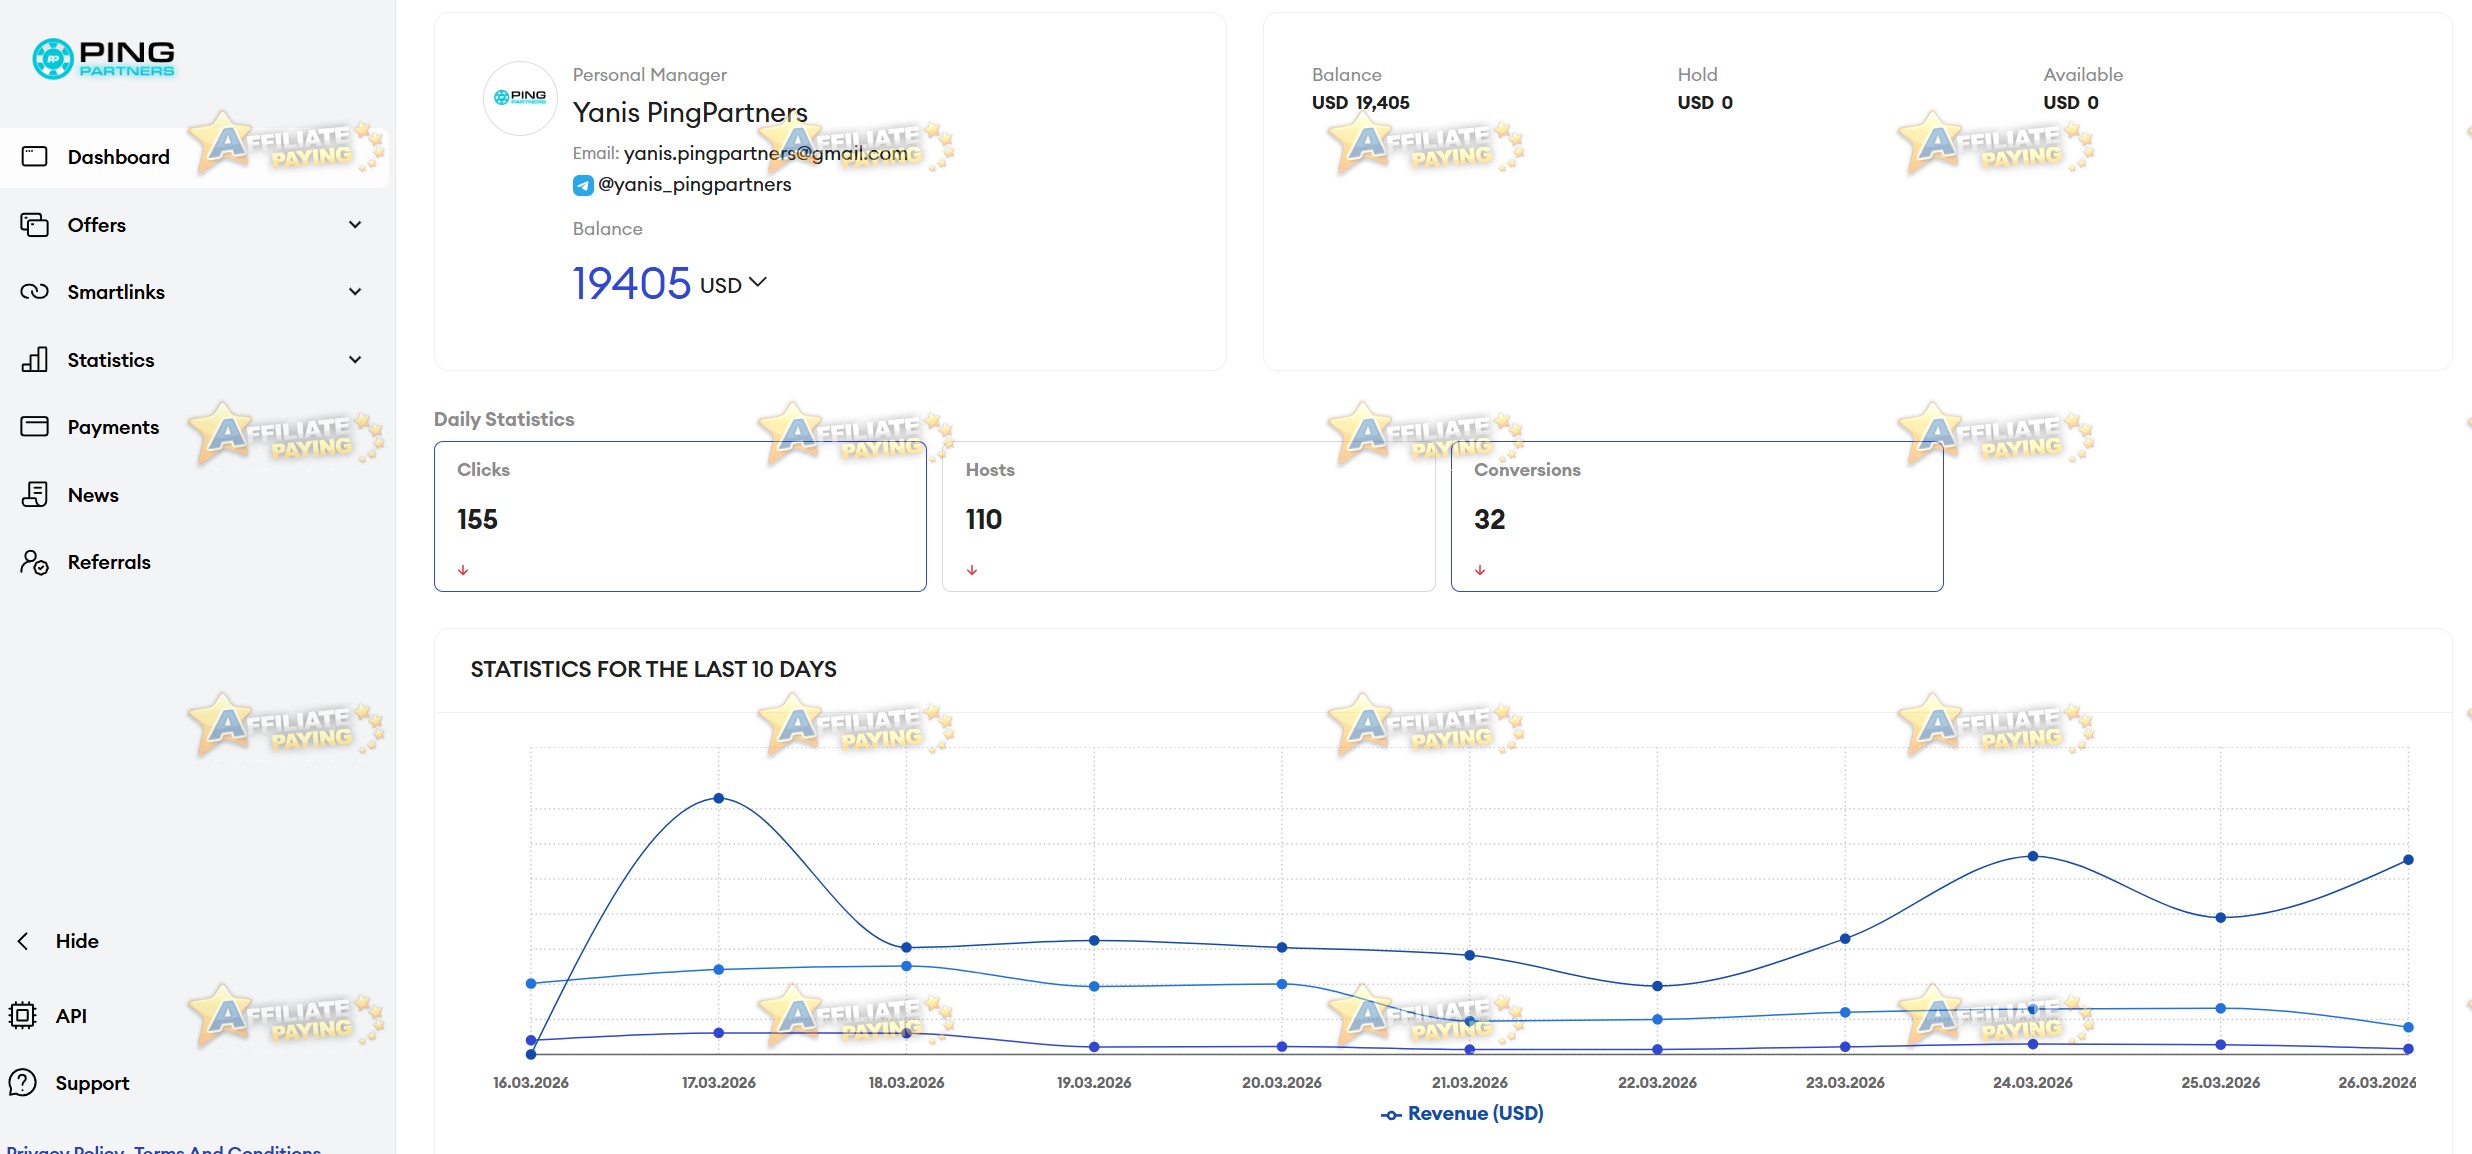Click the Payments card icon

pyautogui.click(x=35, y=426)
